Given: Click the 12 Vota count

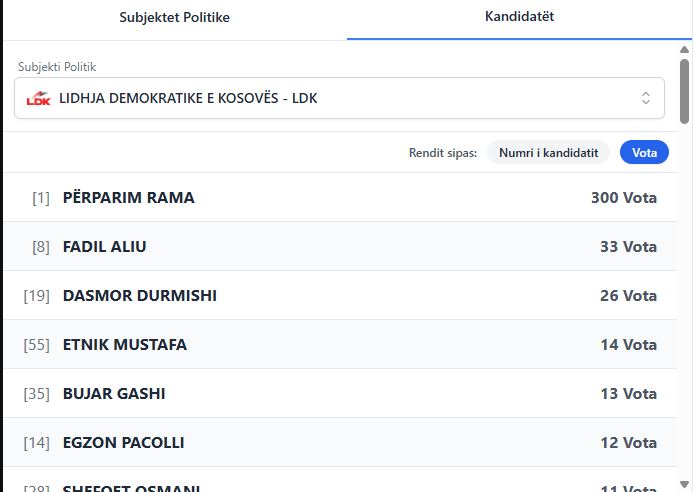Looking at the screenshot, I should tap(628, 443).
